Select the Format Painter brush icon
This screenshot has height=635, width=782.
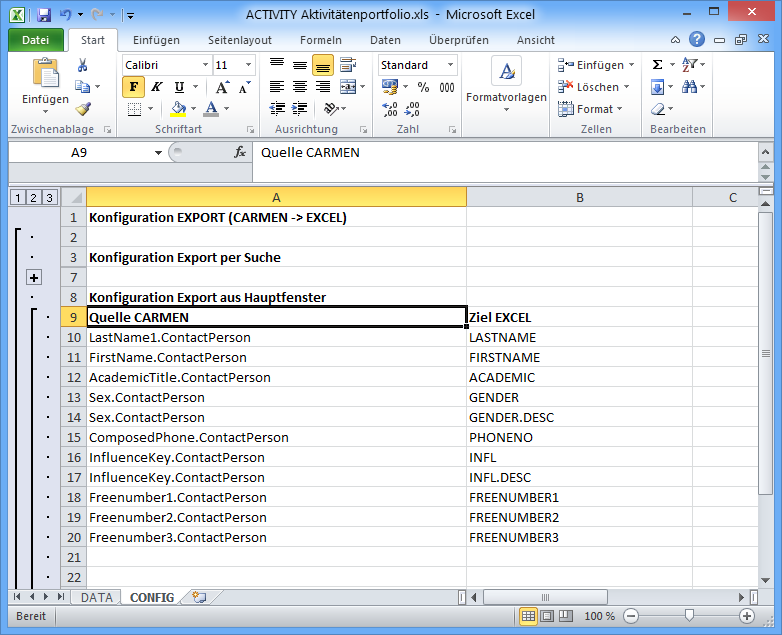tap(82, 109)
